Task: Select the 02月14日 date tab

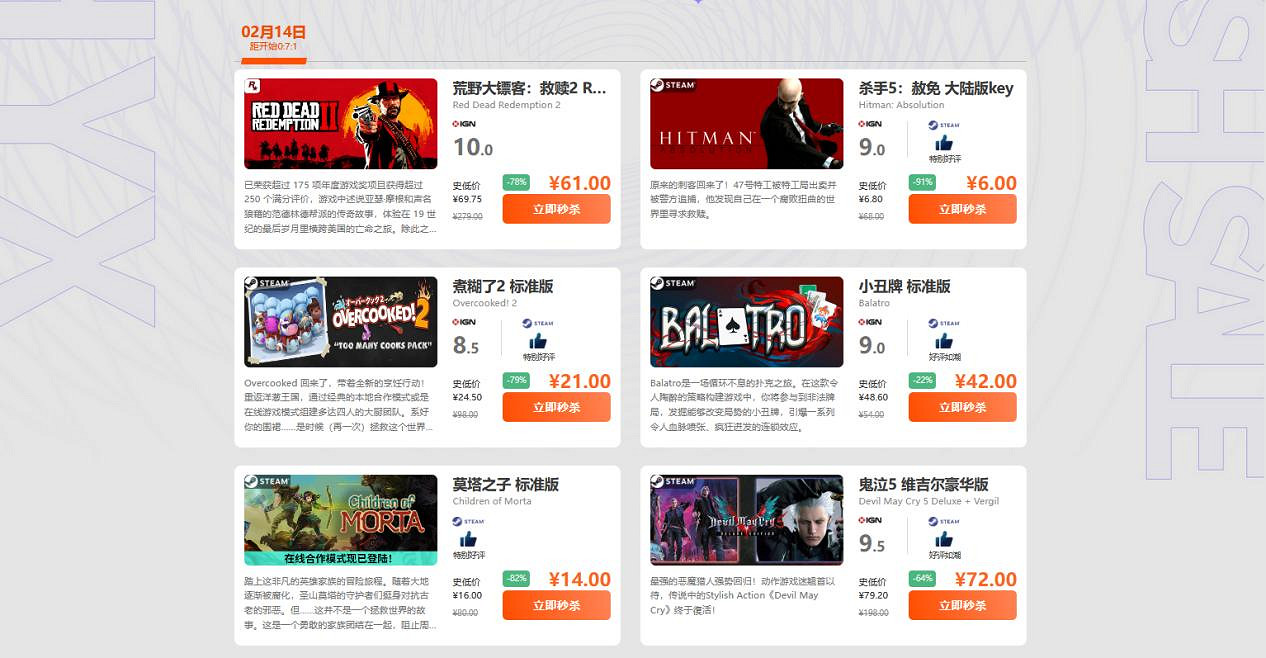Action: pyautogui.click(x=273, y=38)
